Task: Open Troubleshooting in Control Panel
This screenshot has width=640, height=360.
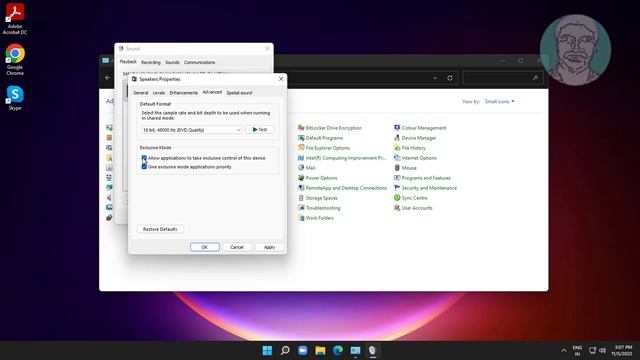Action: tap(319, 208)
